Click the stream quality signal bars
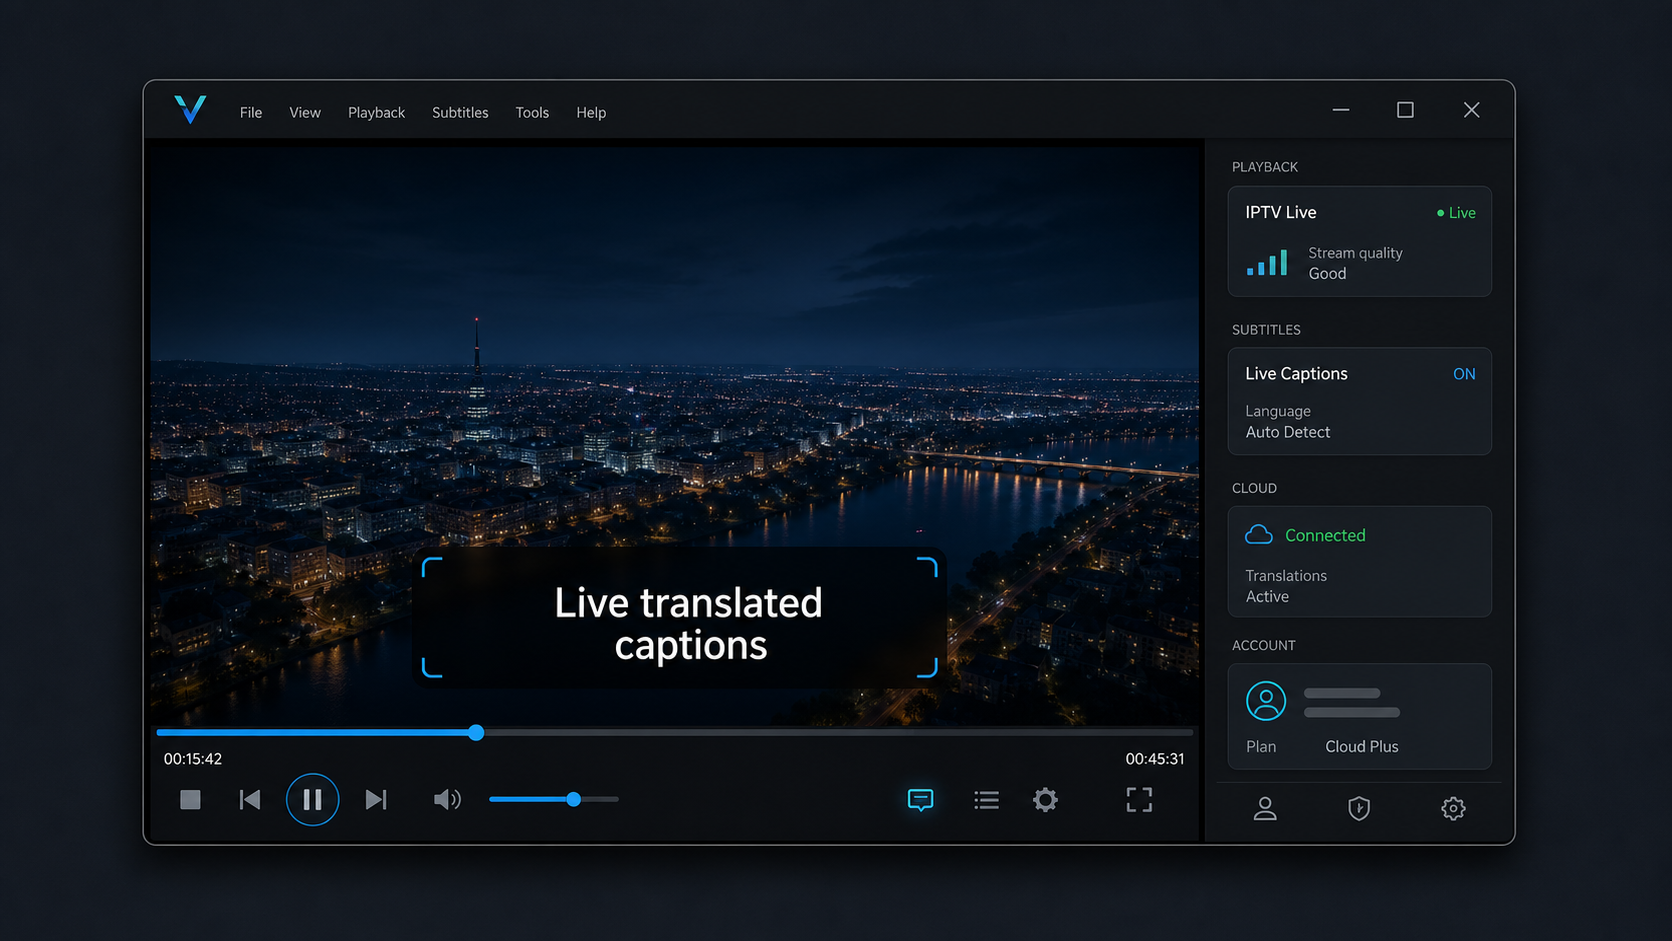The height and width of the screenshot is (941, 1672). pyautogui.click(x=1267, y=263)
